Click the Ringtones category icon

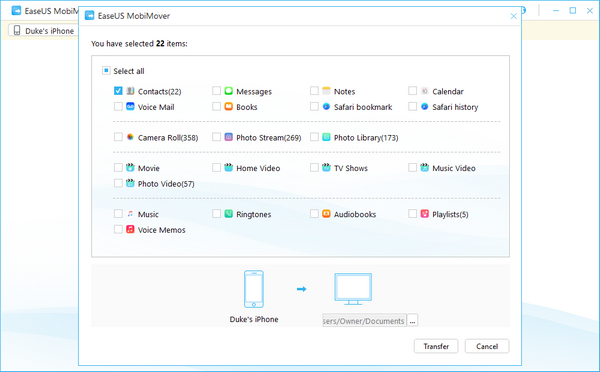228,214
